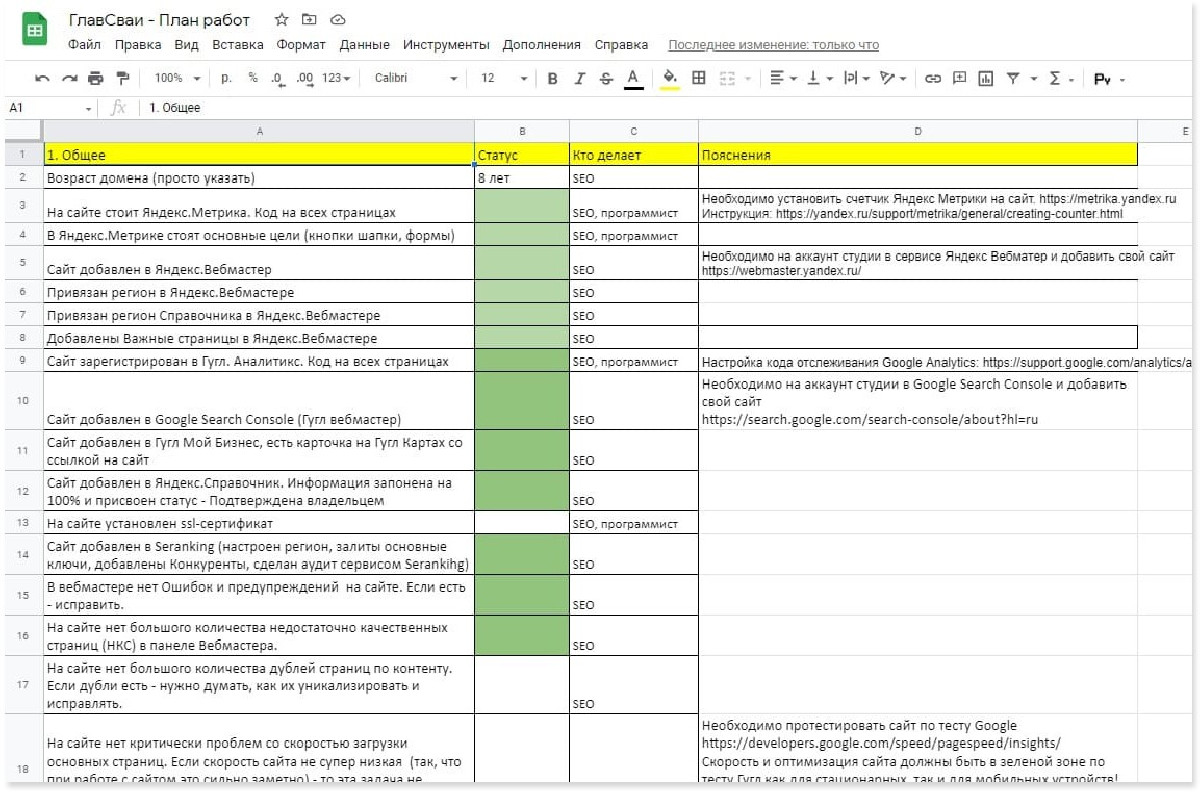Open the Вставка menu
The width and height of the screenshot is (1200, 794).
[x=238, y=45]
